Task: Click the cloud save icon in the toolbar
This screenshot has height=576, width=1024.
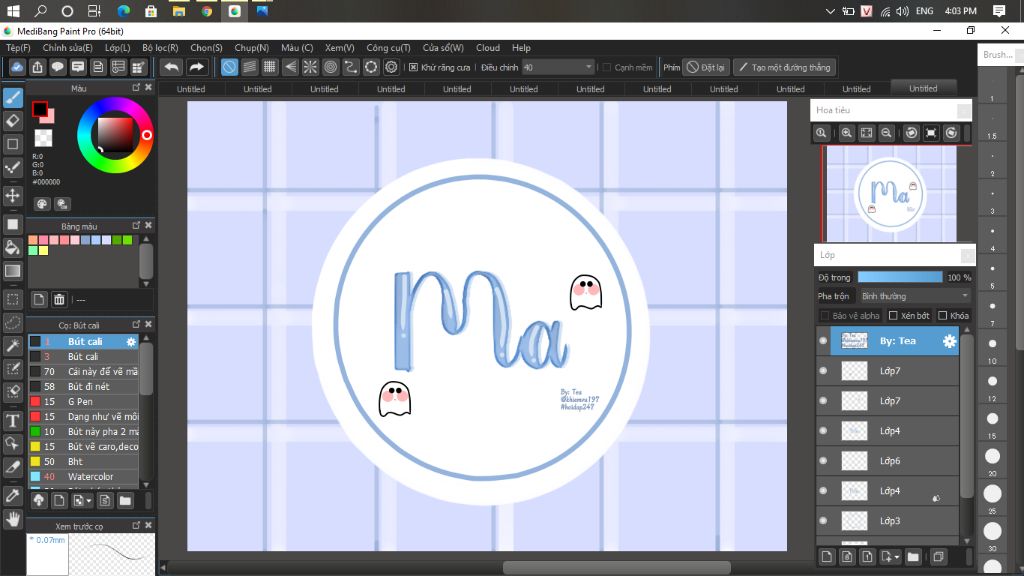Action: 17,67
